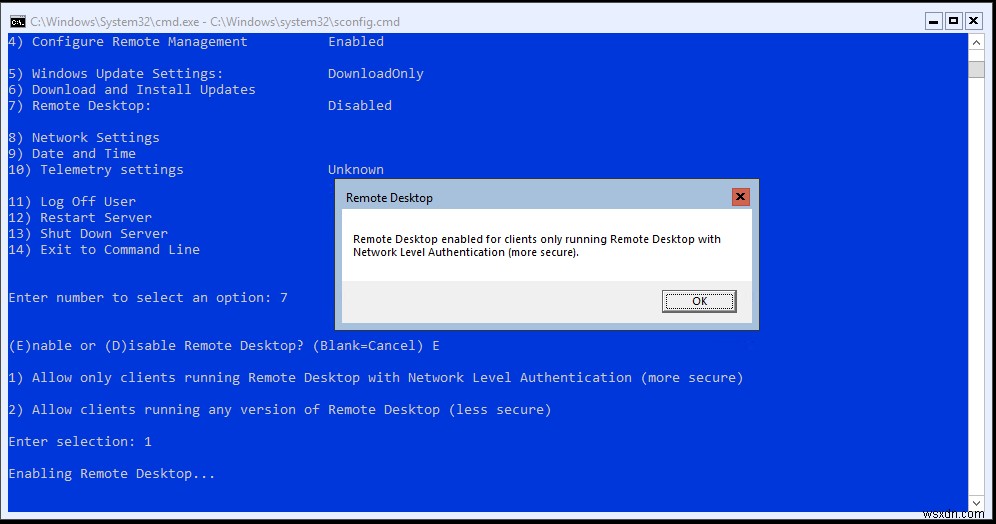The width and height of the screenshot is (996, 524).
Task: Click the 'Enabling Remote Desktop...' line
Action: pos(112,474)
